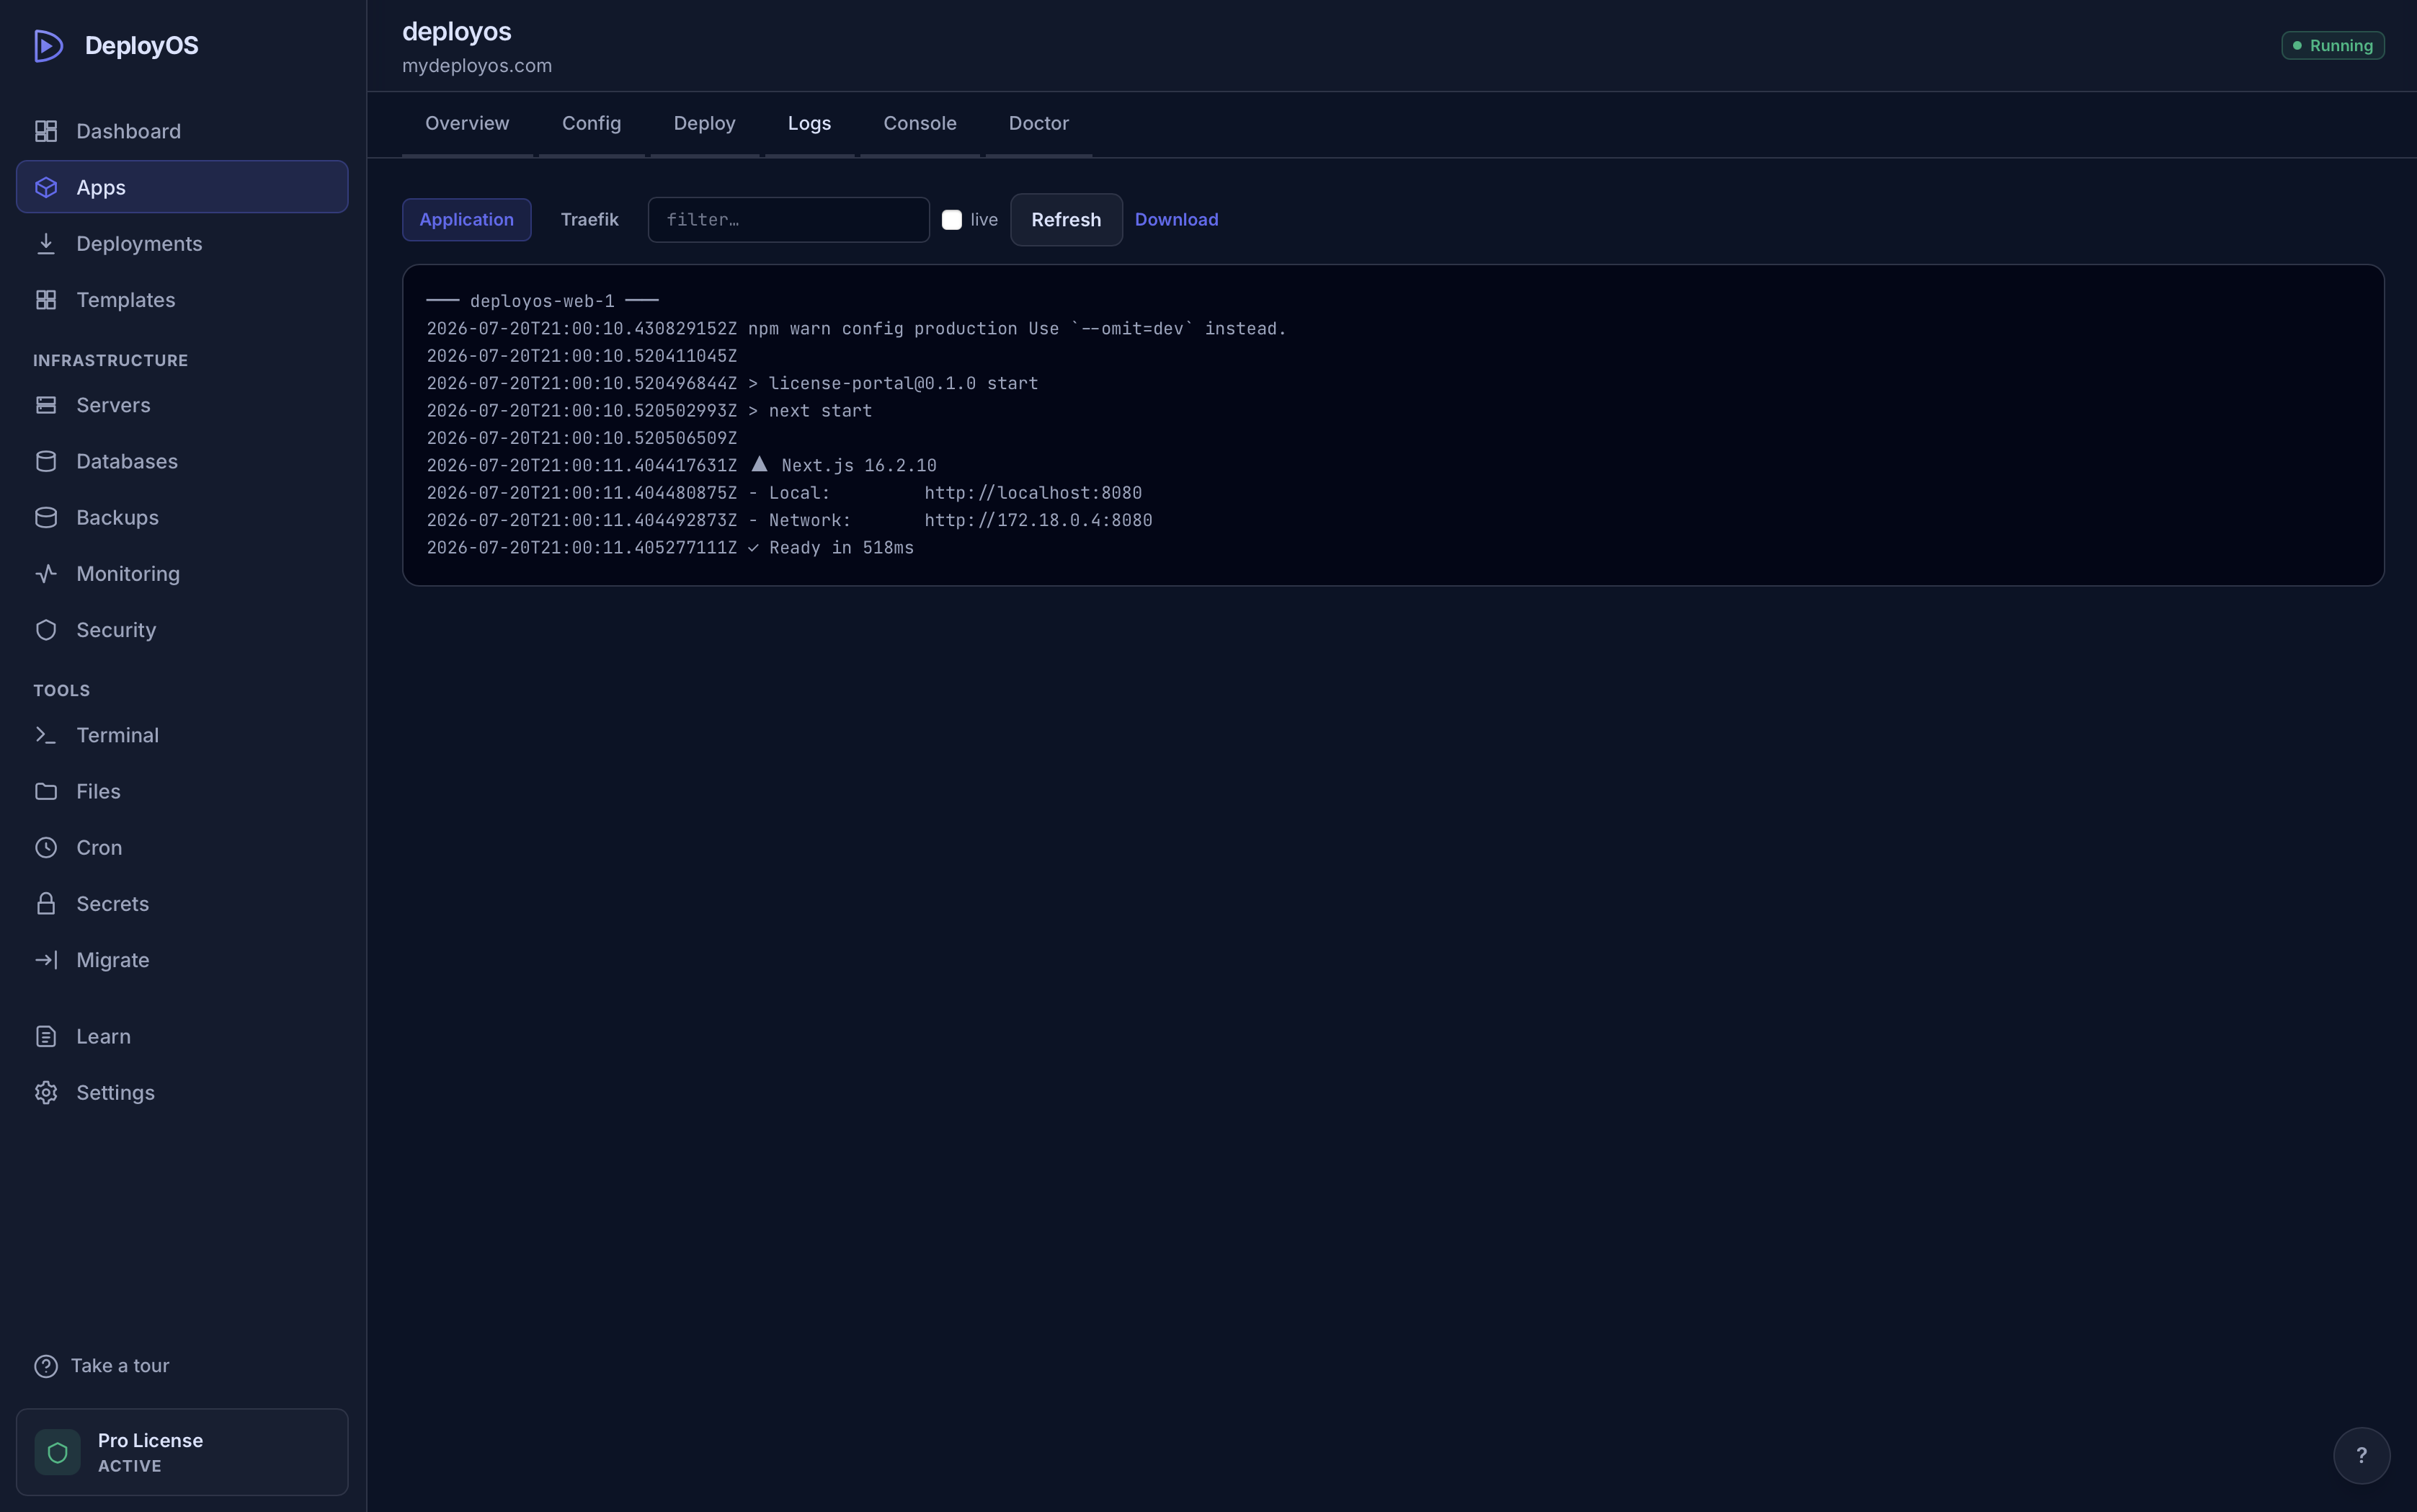The height and width of the screenshot is (1512, 2417).
Task: Open the help question-mark bubble
Action: tap(2361, 1456)
